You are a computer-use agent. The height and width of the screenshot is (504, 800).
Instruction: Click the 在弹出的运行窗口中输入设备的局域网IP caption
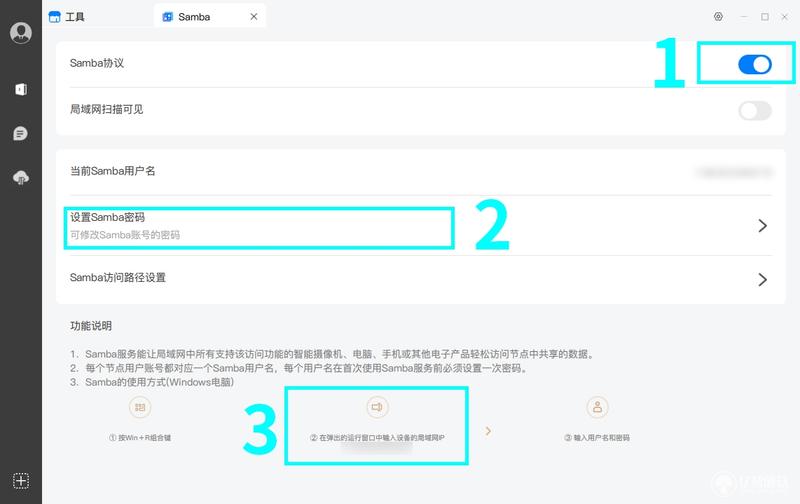coord(377,438)
